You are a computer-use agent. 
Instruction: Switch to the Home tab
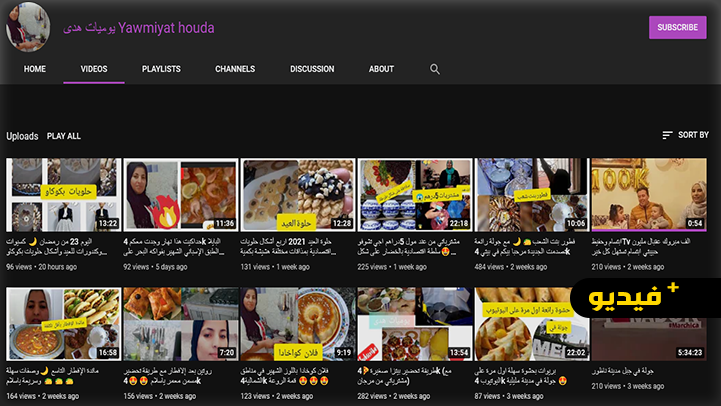[35, 69]
